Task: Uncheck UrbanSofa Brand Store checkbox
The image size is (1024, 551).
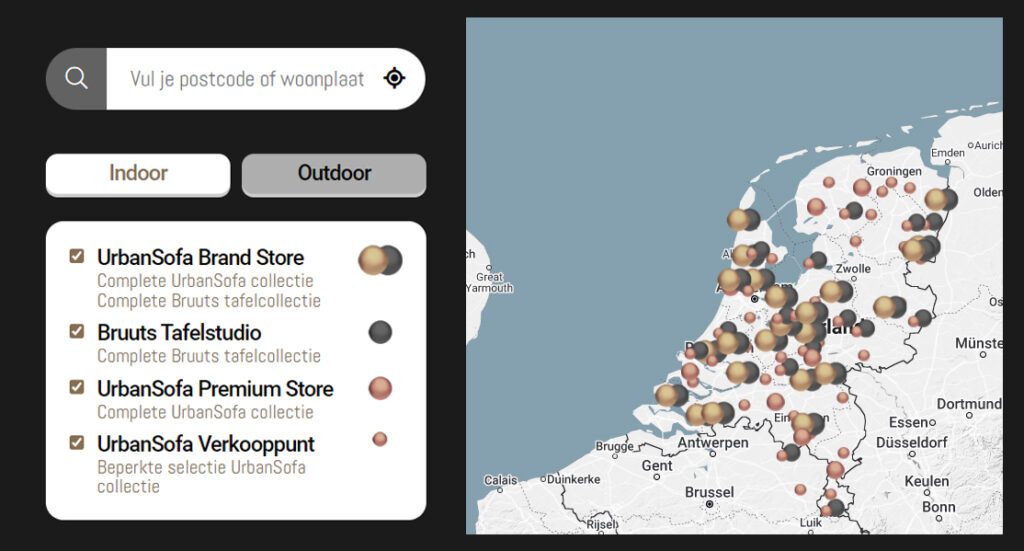Action: 77,256
